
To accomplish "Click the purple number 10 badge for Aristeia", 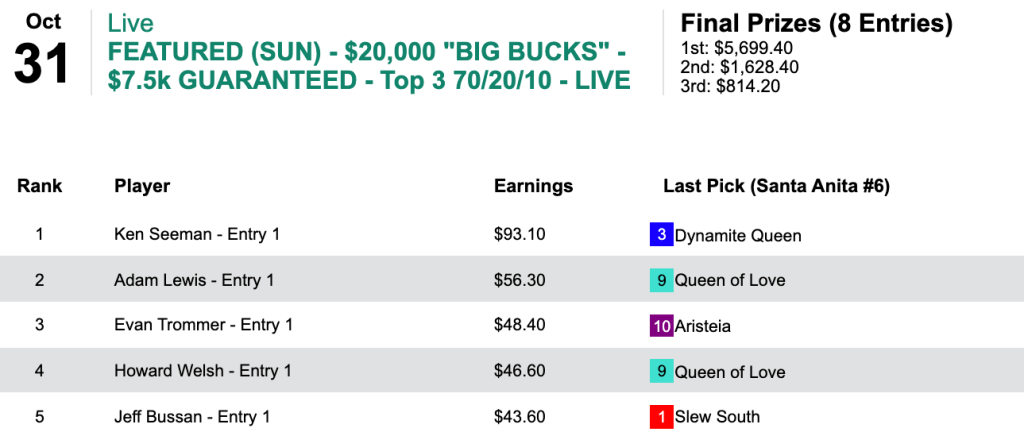I will coord(661,326).
